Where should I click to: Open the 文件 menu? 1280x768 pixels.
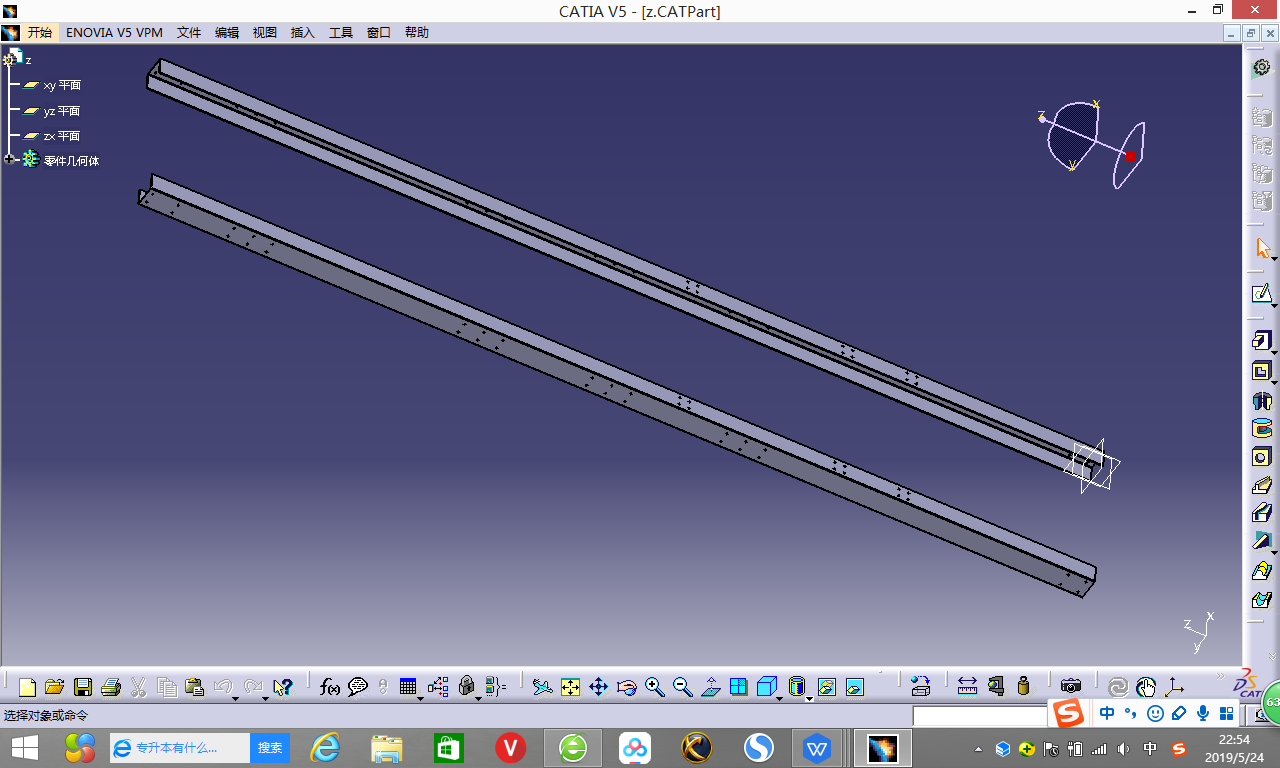point(189,32)
